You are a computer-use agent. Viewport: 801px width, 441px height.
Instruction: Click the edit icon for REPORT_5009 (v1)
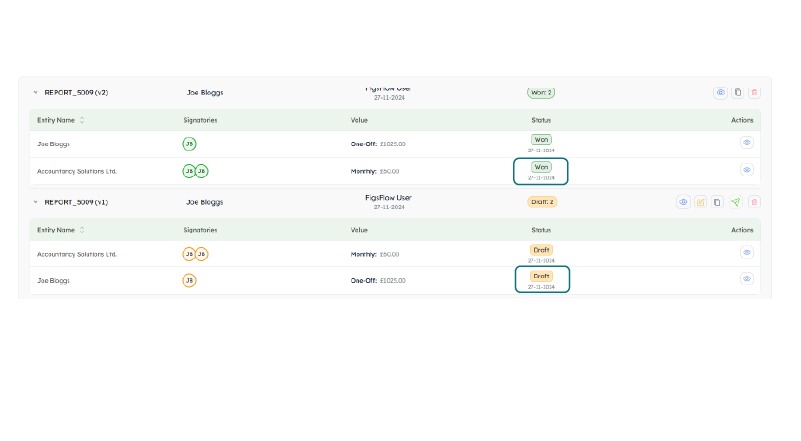coord(701,202)
